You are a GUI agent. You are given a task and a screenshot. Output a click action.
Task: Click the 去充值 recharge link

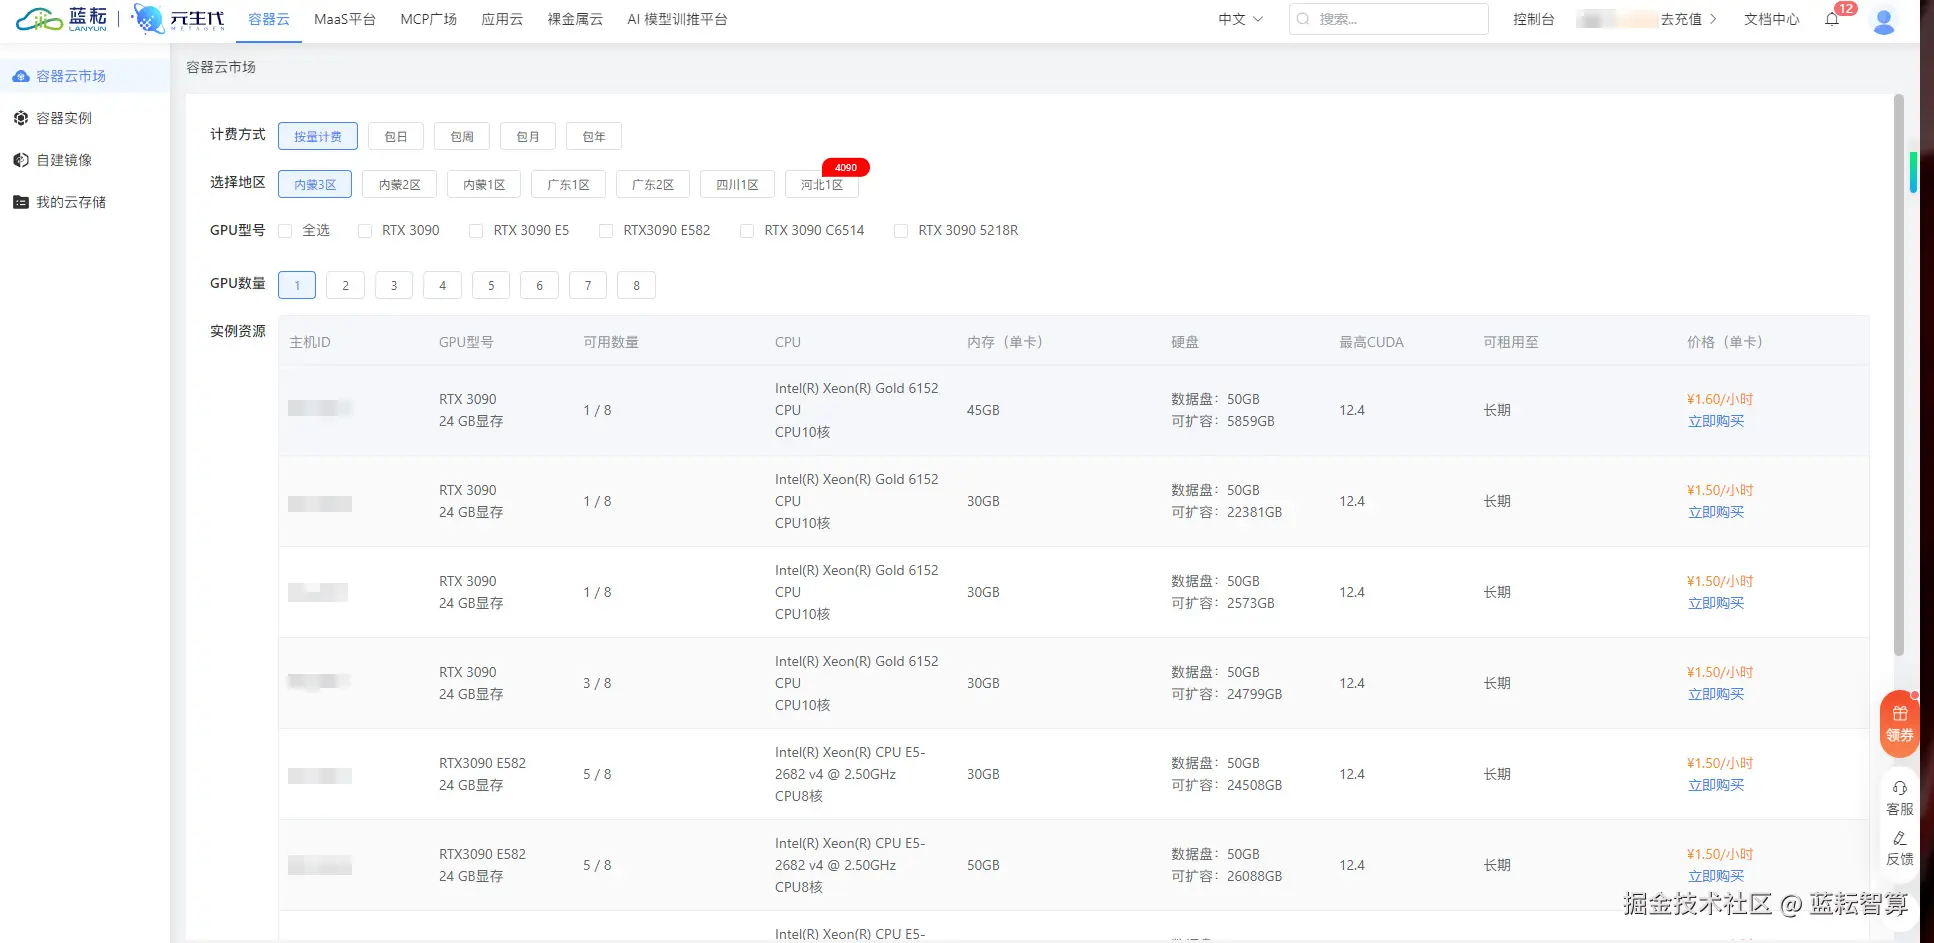1681,19
